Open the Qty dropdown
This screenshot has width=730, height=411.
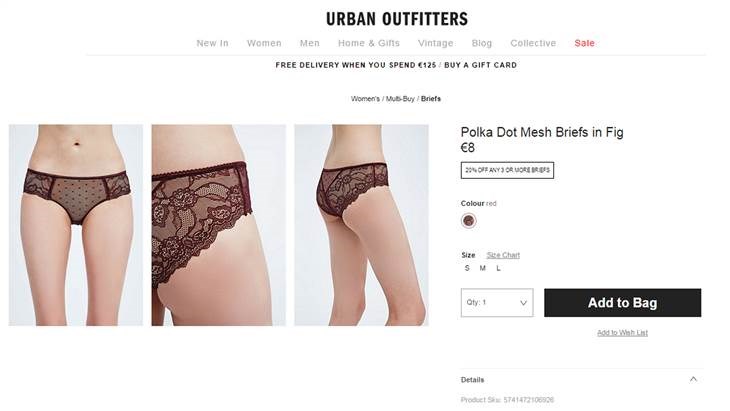coord(497,303)
